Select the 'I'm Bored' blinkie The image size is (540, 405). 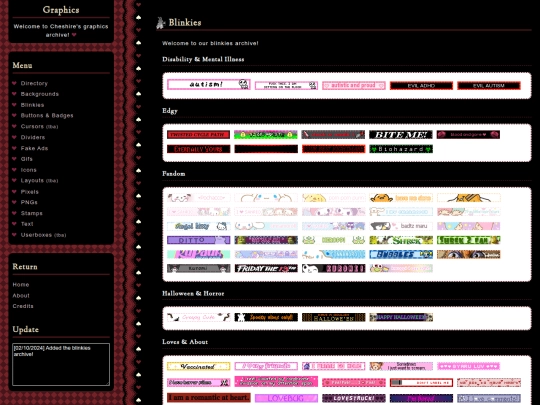pos(421,398)
